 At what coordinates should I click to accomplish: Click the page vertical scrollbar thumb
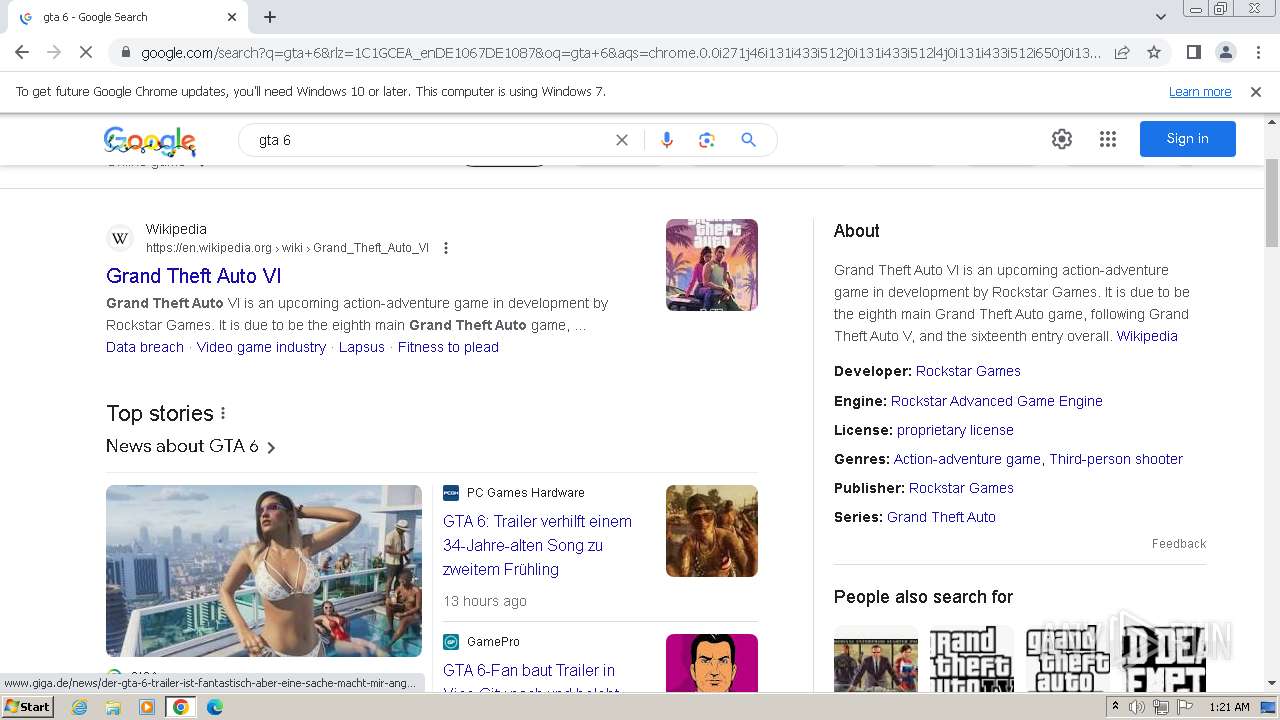[x=1272, y=203]
